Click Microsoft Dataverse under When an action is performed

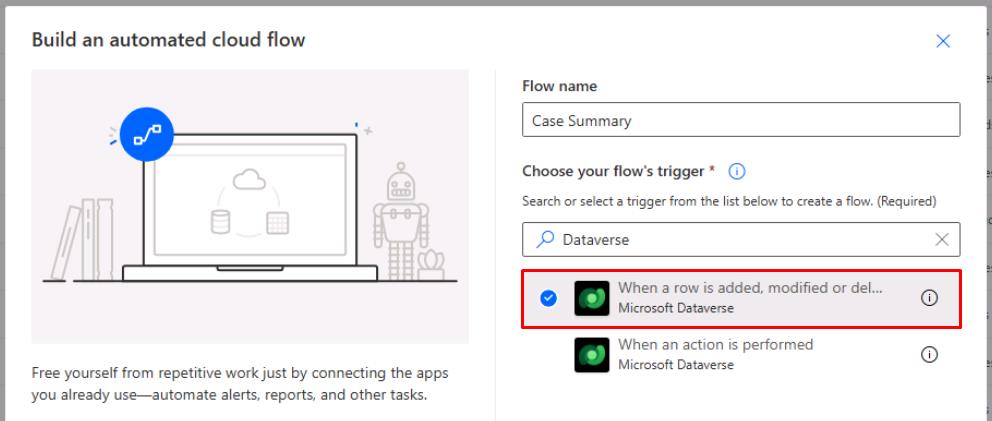pyautogui.click(x=676, y=365)
